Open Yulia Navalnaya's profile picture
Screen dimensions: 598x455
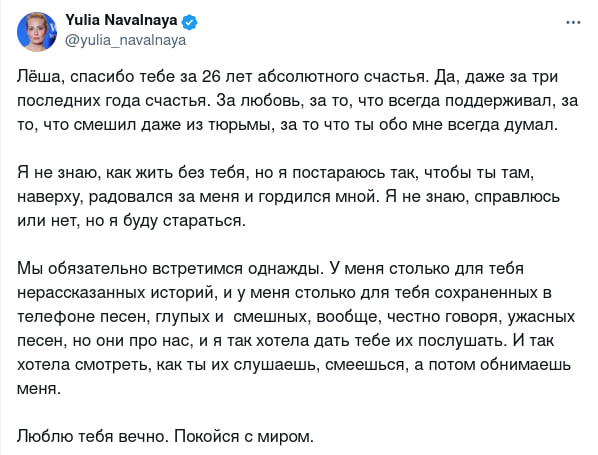coord(37,31)
